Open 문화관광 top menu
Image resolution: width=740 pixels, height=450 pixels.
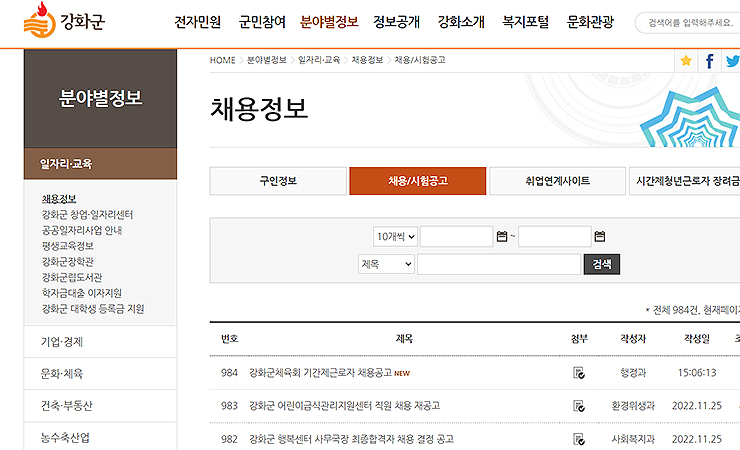point(590,22)
